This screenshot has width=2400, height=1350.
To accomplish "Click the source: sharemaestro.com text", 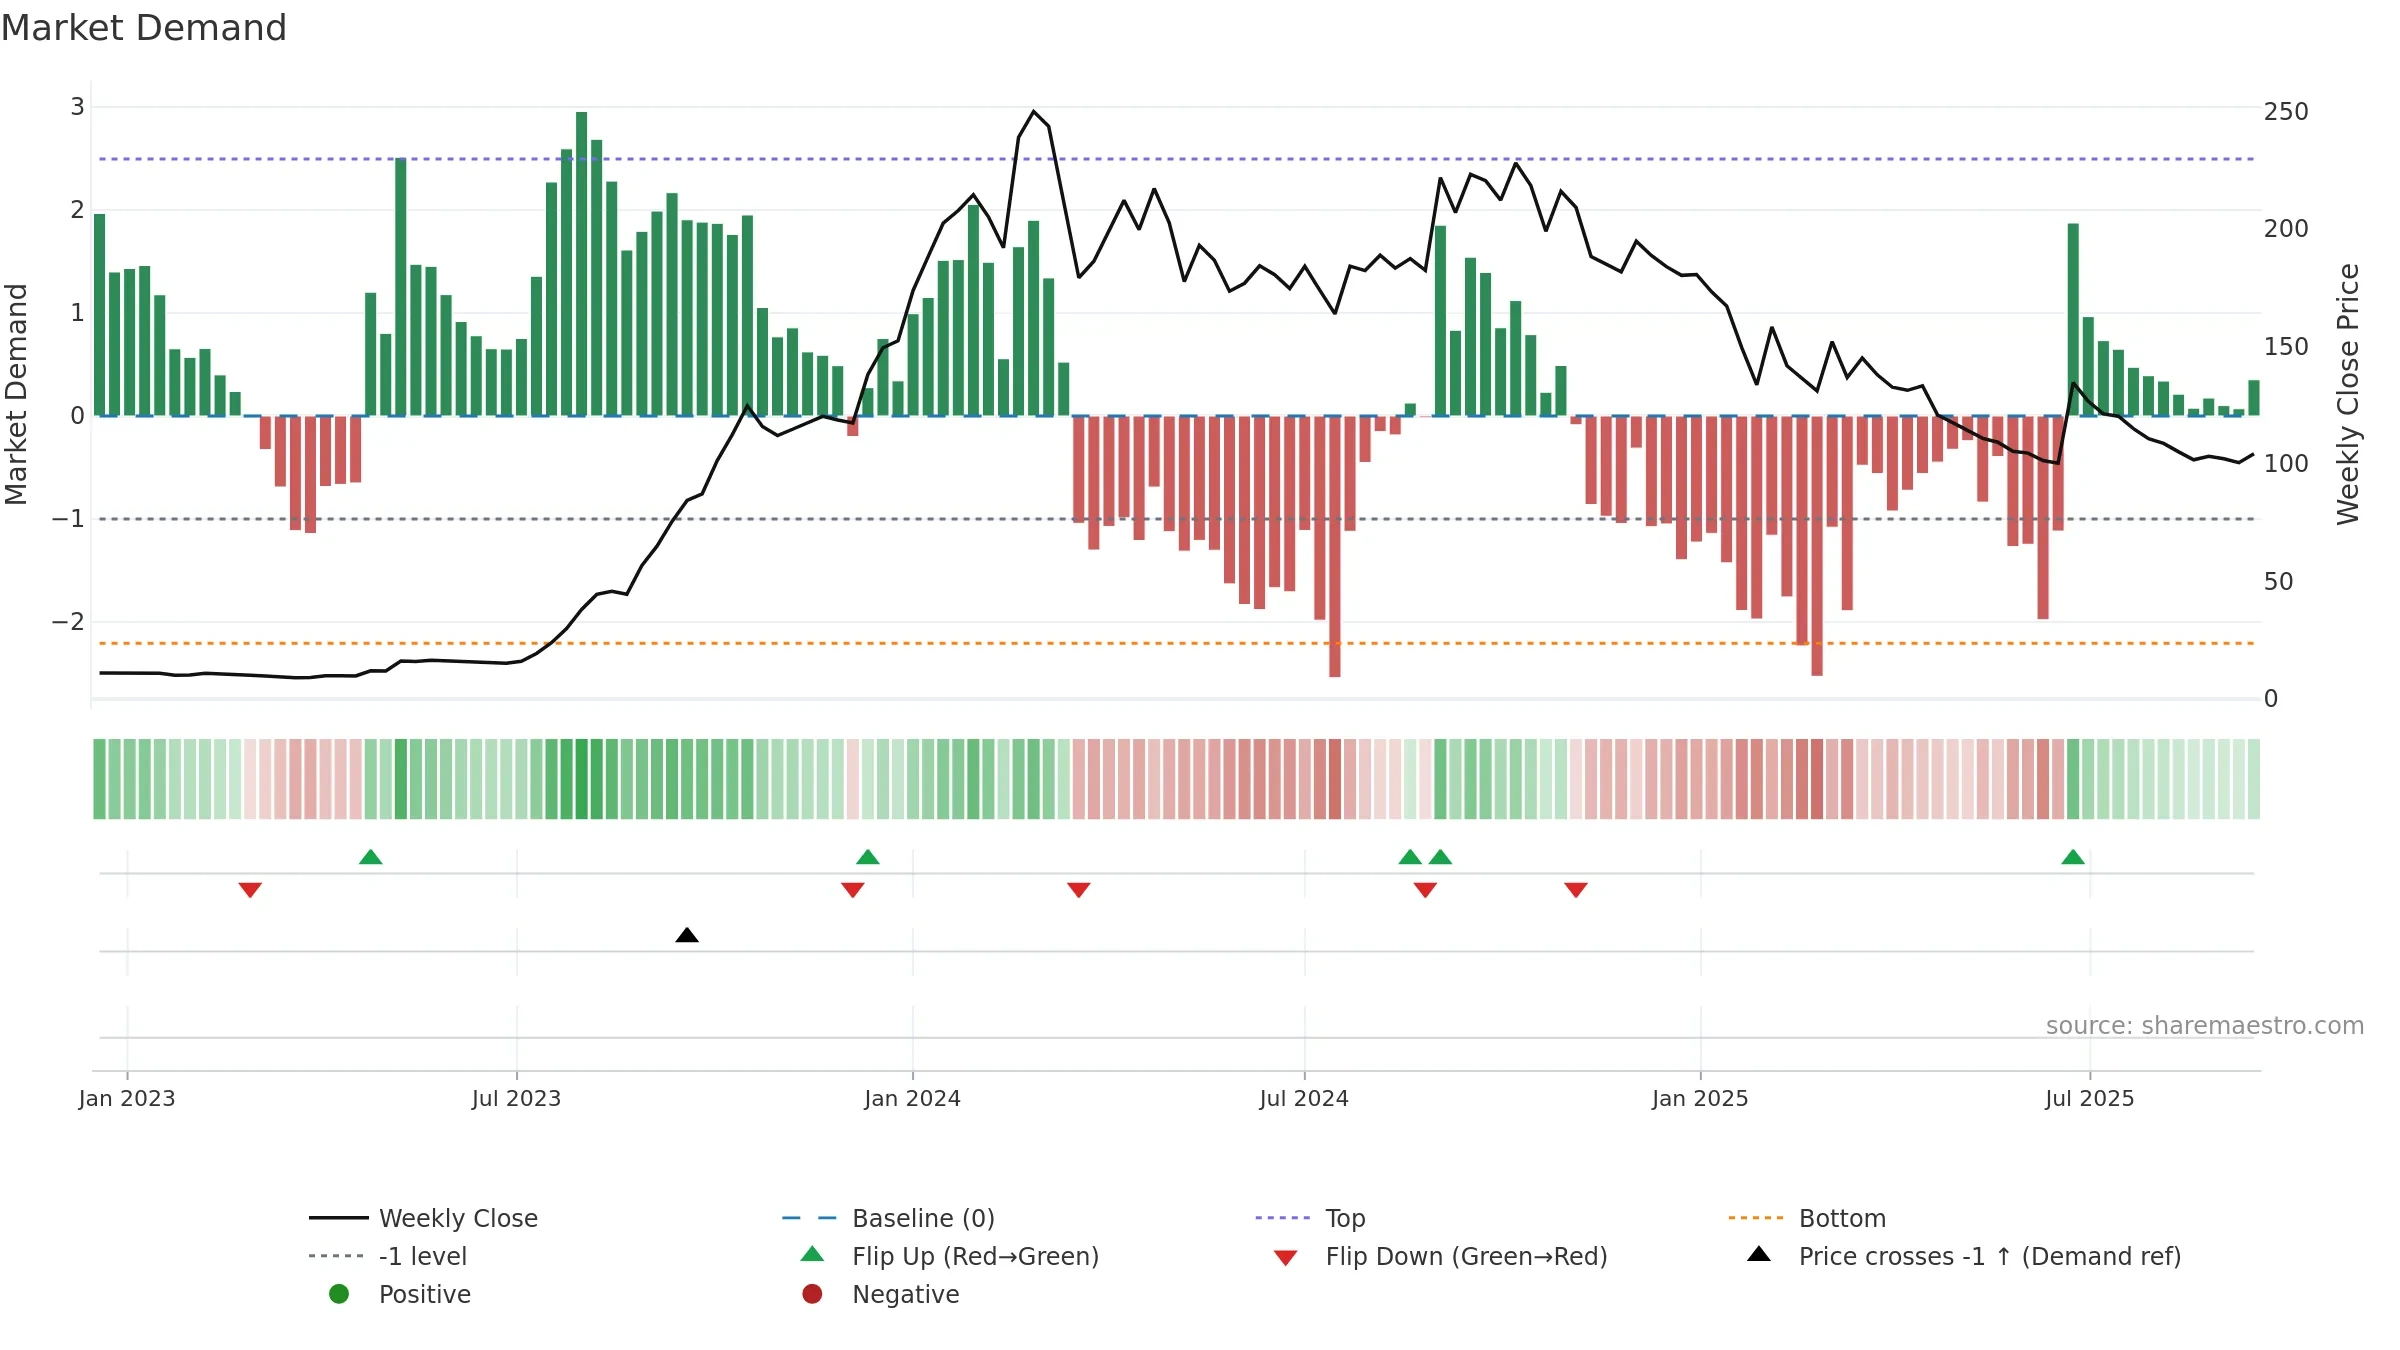I will click(x=2205, y=1025).
